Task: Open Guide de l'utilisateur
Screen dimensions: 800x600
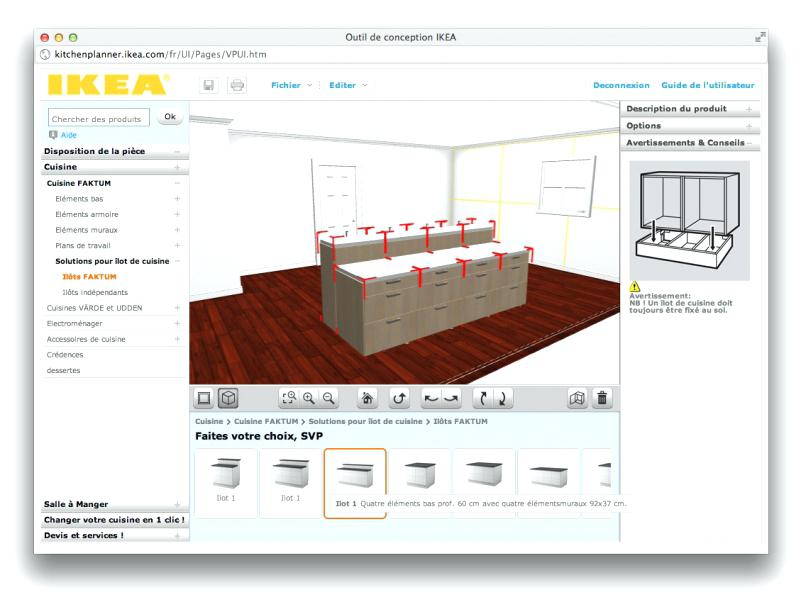Action: [x=708, y=85]
